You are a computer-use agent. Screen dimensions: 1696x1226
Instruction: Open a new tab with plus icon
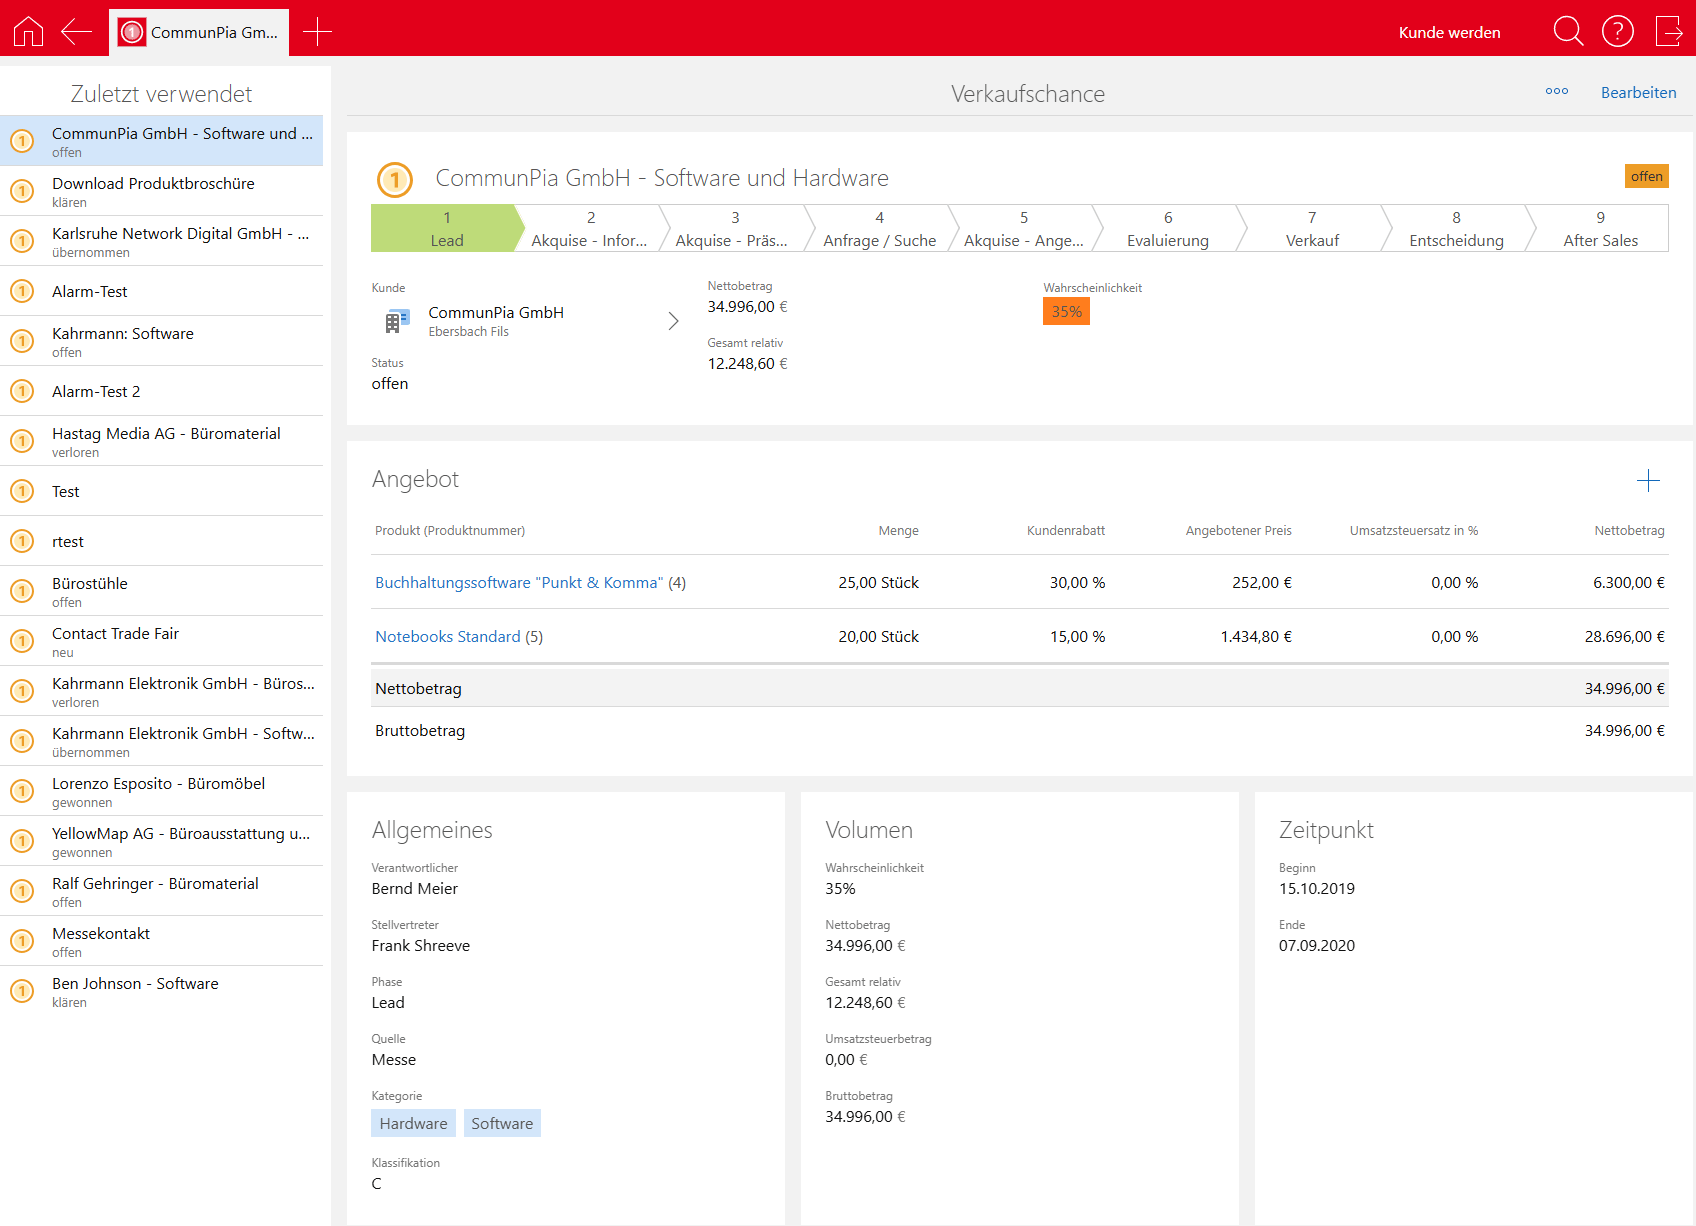point(317,32)
